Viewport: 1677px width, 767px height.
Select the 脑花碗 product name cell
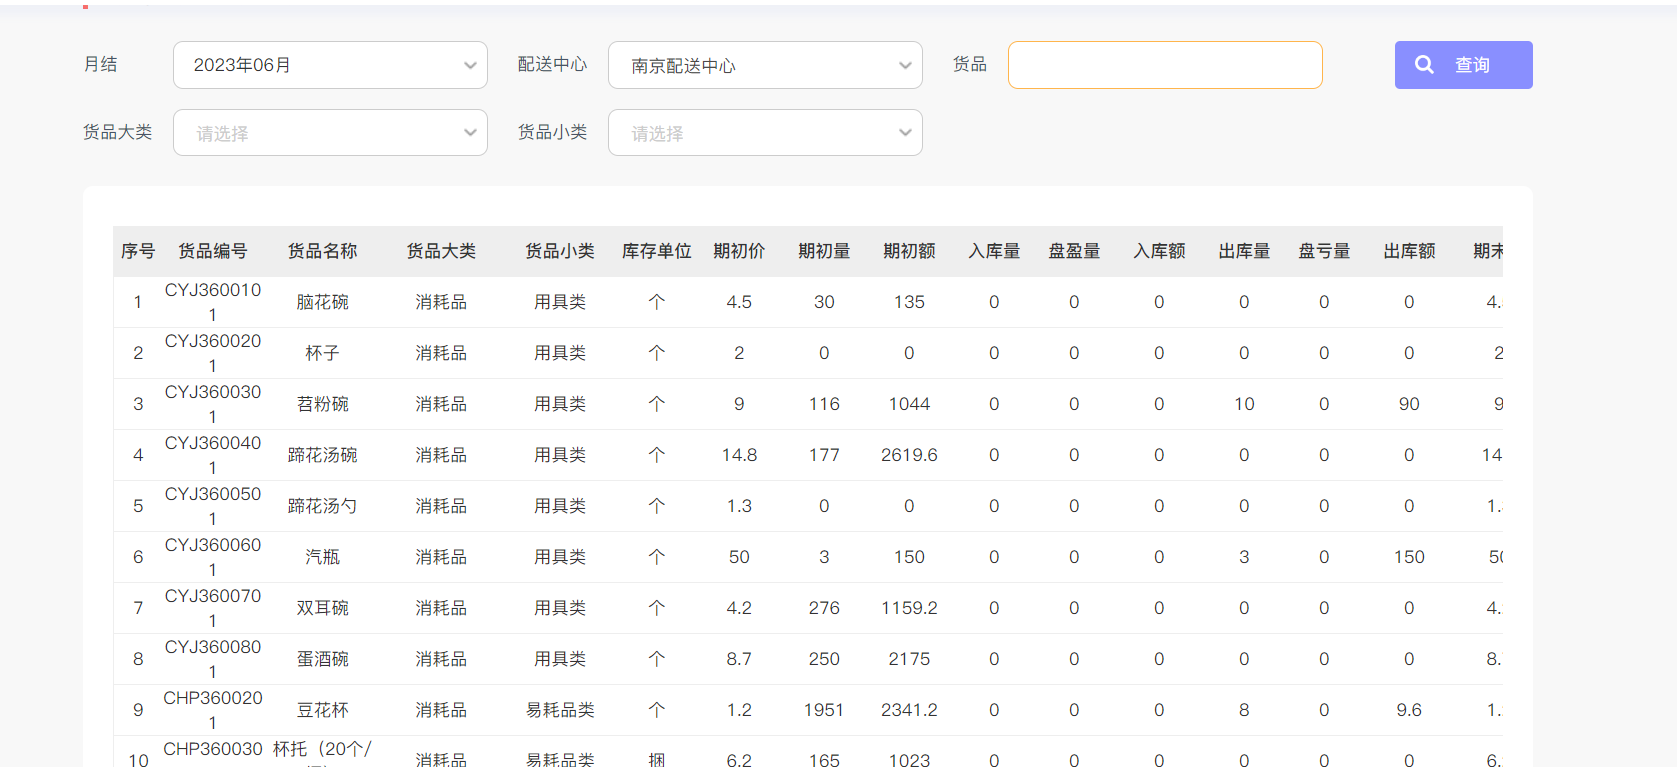322,302
